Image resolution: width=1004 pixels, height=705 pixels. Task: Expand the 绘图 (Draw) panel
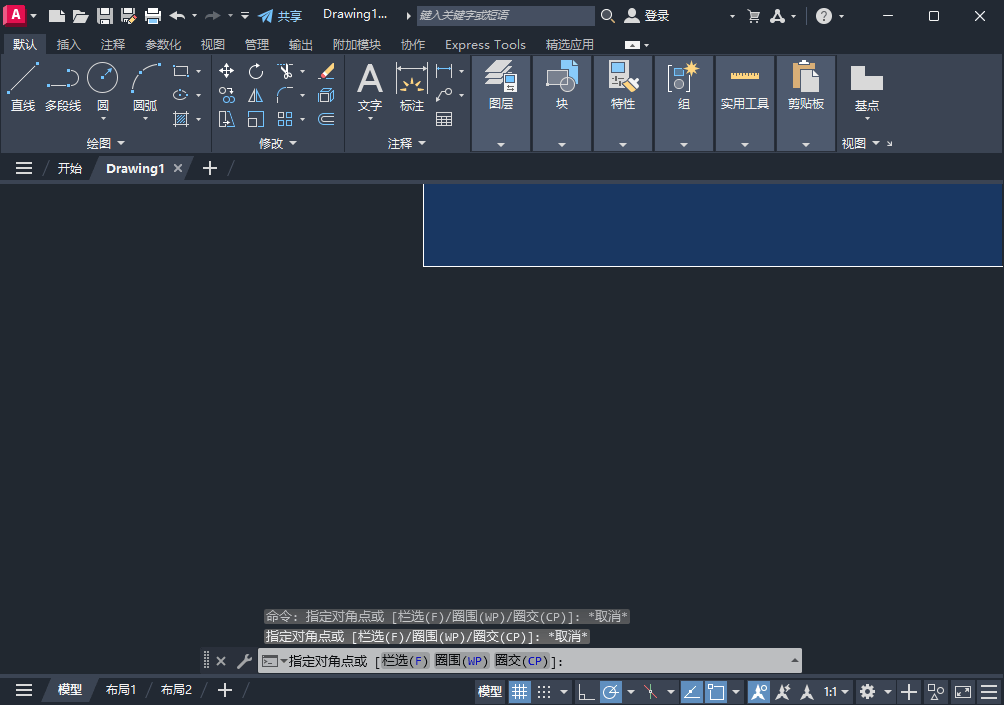tap(119, 142)
